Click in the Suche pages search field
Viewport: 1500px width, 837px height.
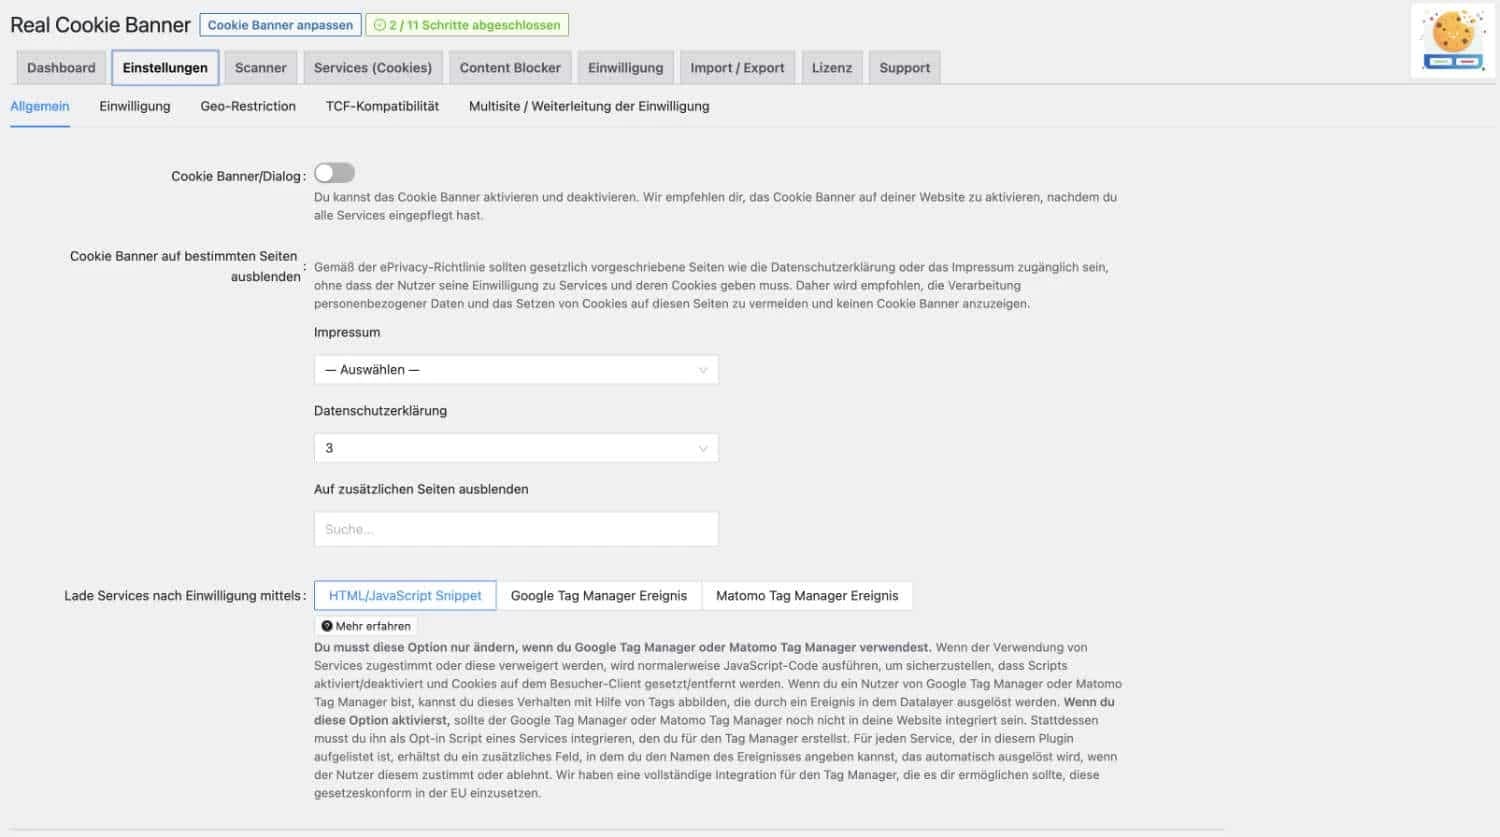[x=516, y=529]
